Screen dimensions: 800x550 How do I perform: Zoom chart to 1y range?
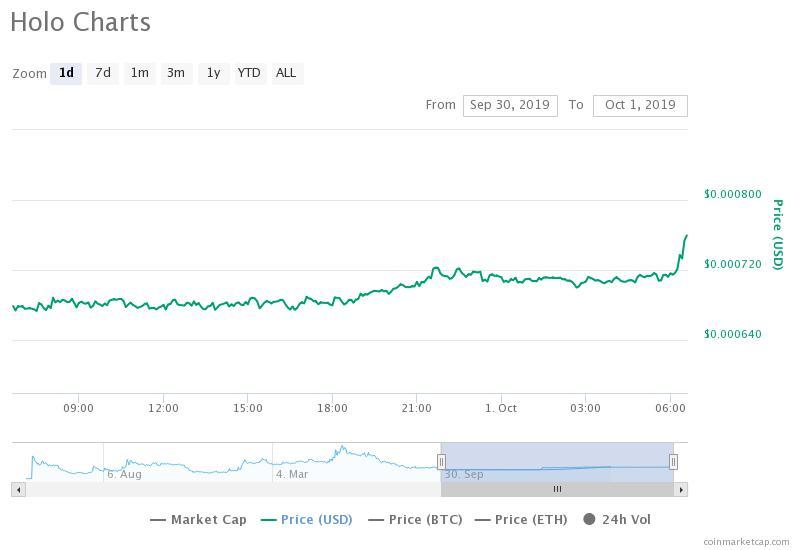(x=213, y=73)
